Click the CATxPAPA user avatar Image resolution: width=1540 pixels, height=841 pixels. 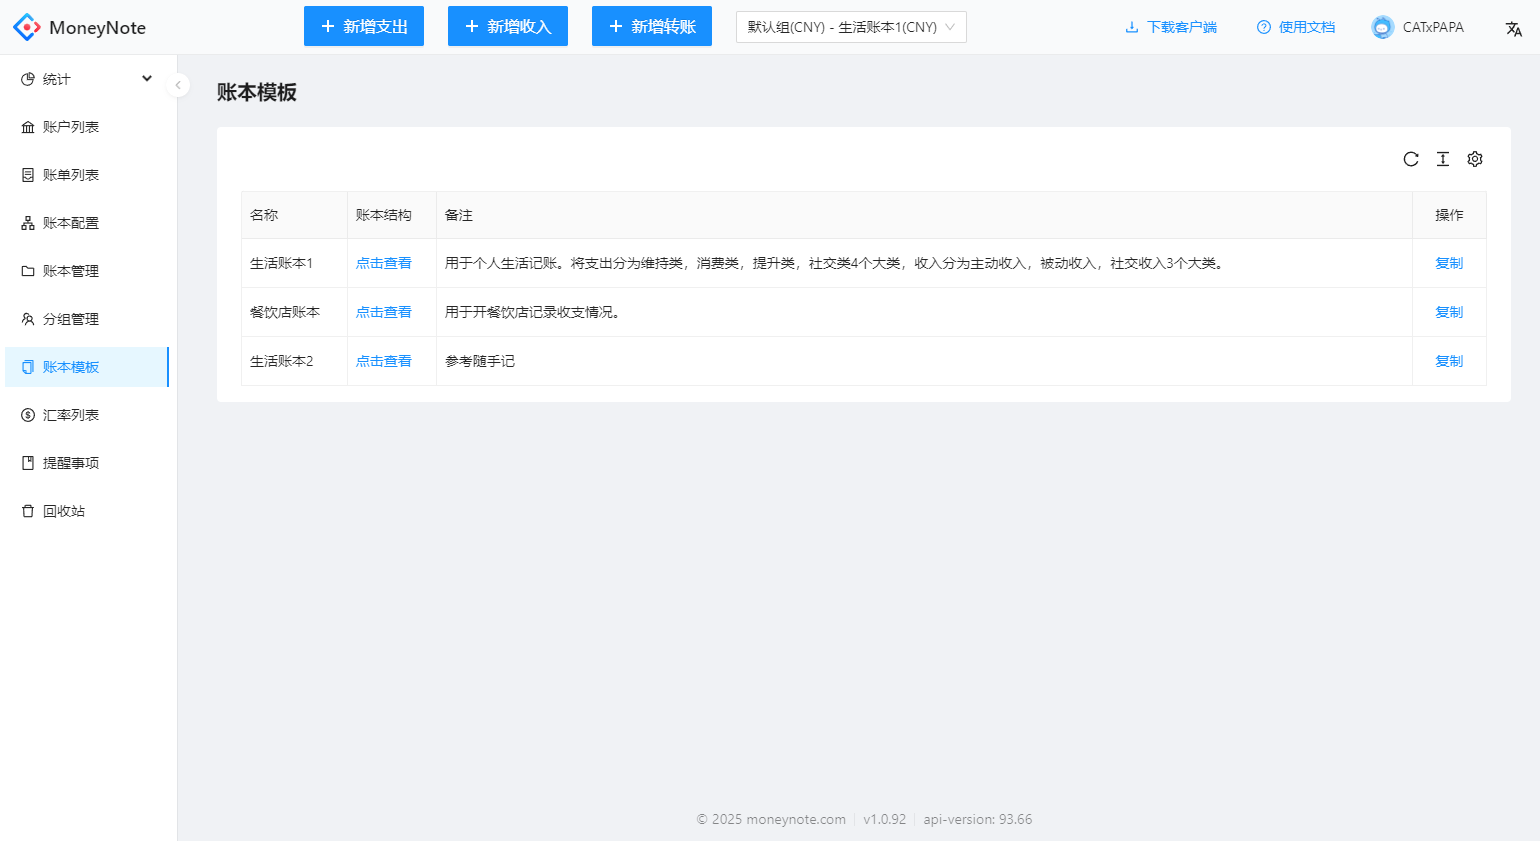click(1383, 27)
